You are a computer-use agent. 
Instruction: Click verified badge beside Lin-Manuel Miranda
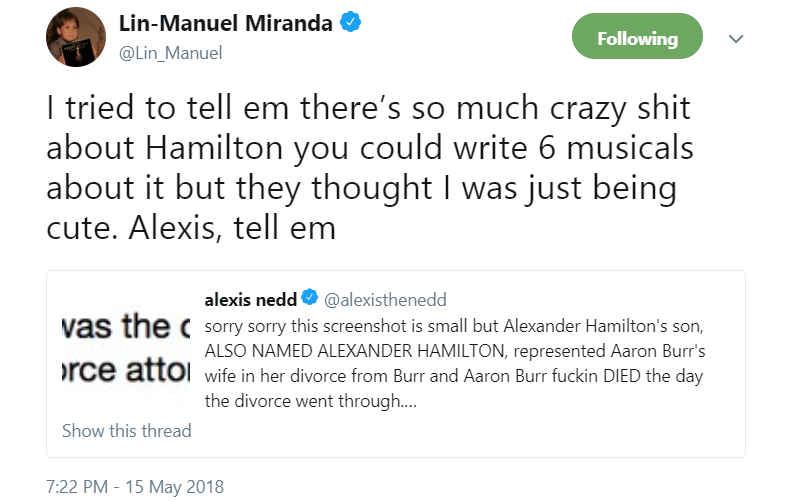point(347,24)
